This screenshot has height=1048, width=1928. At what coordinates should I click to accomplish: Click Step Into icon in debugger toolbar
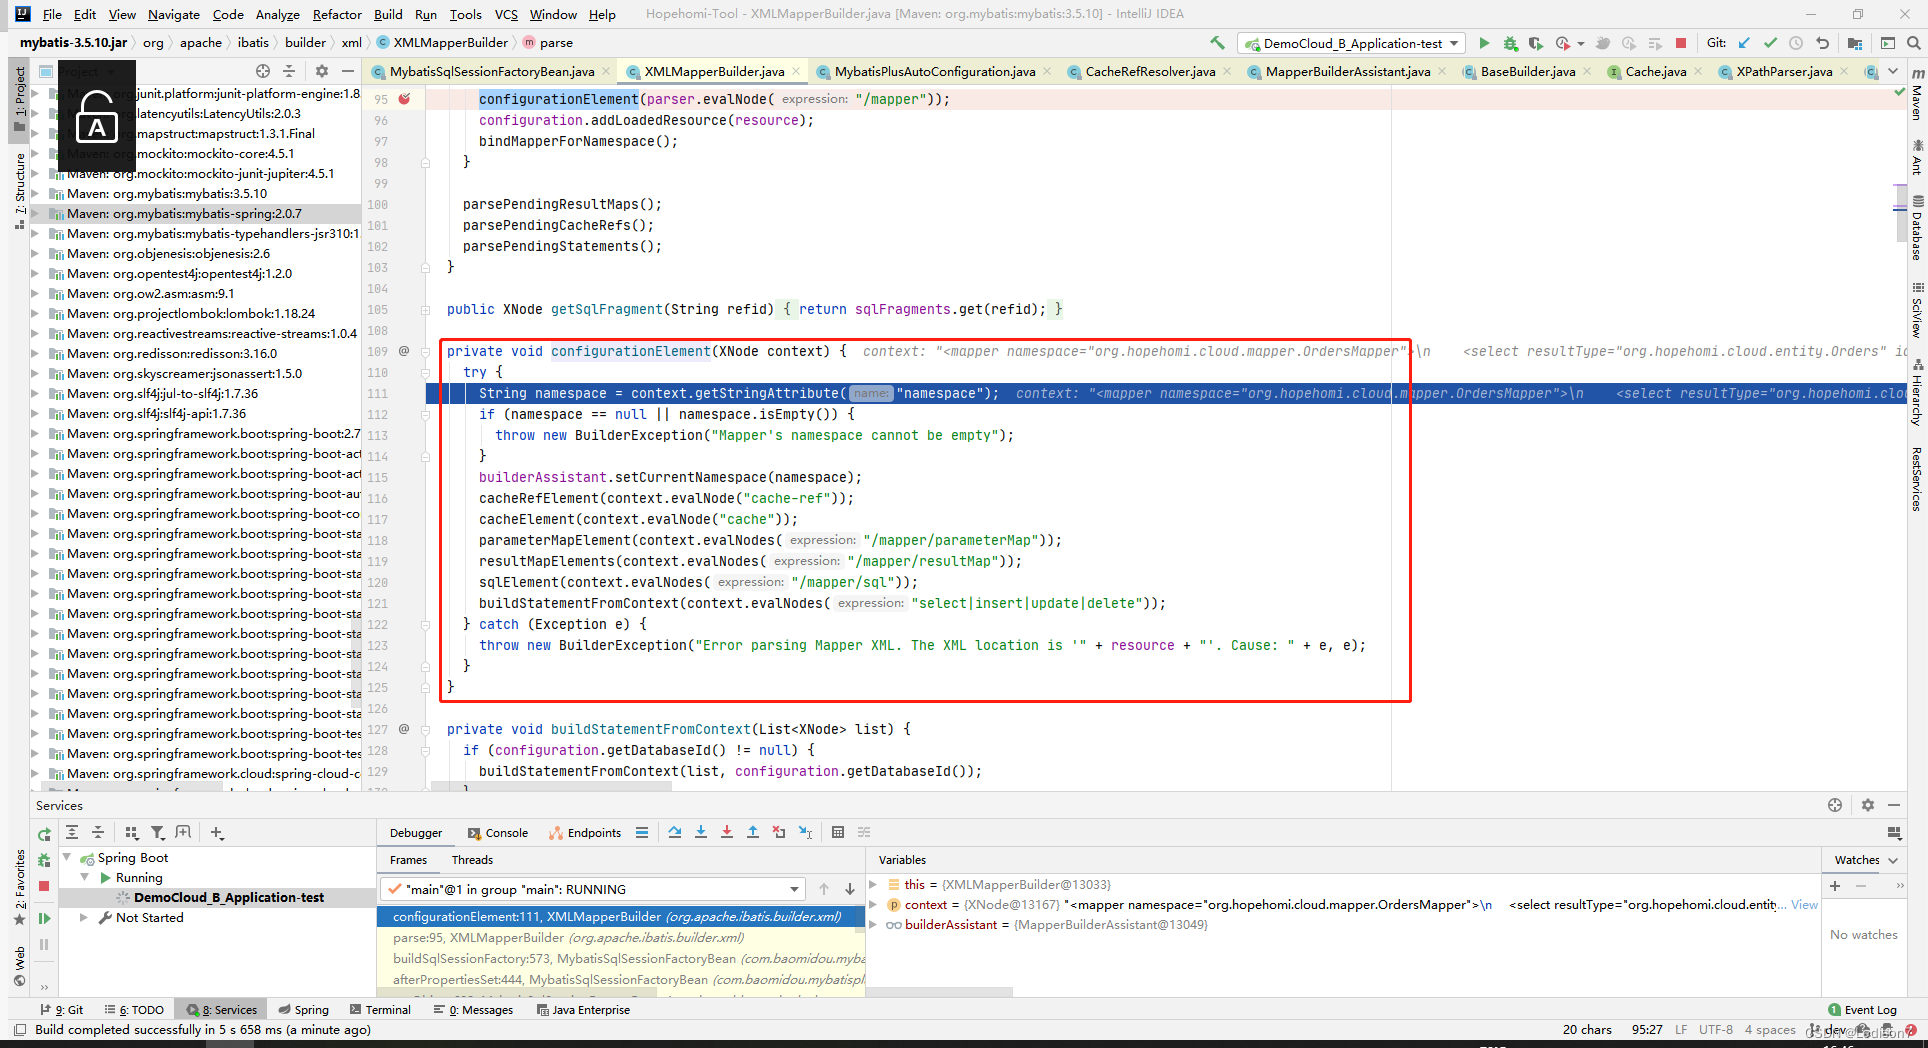point(701,832)
